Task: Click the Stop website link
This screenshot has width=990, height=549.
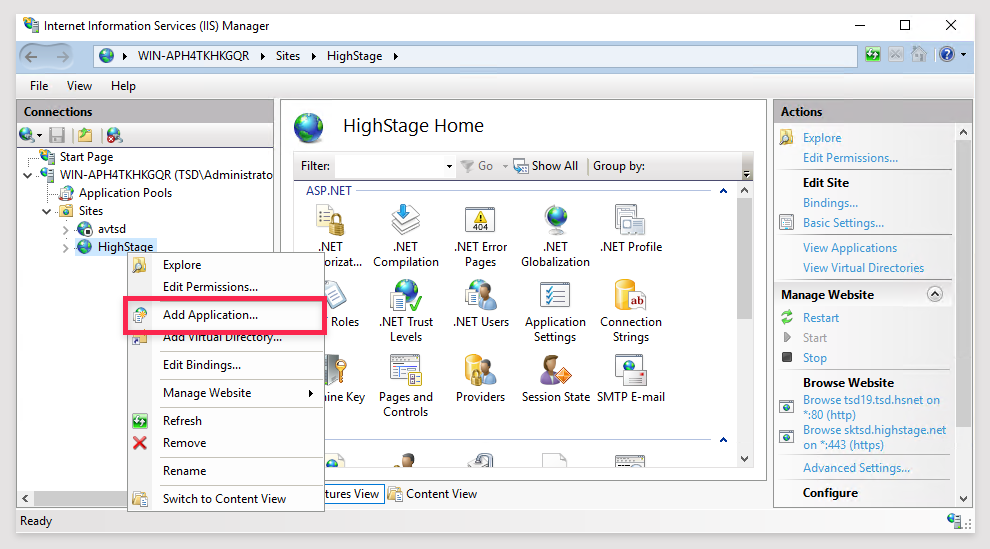Action: coord(814,358)
